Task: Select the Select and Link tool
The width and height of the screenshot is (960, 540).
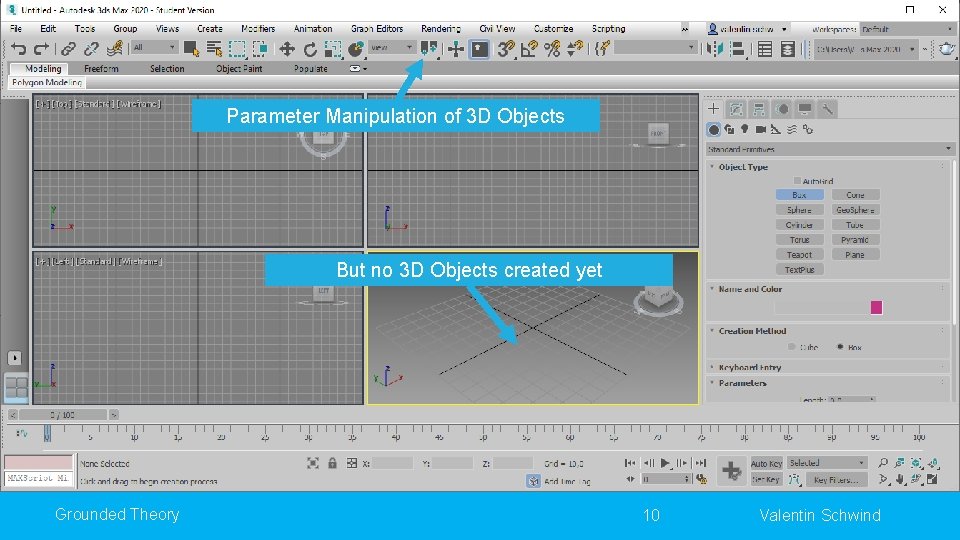Action: pos(68,49)
